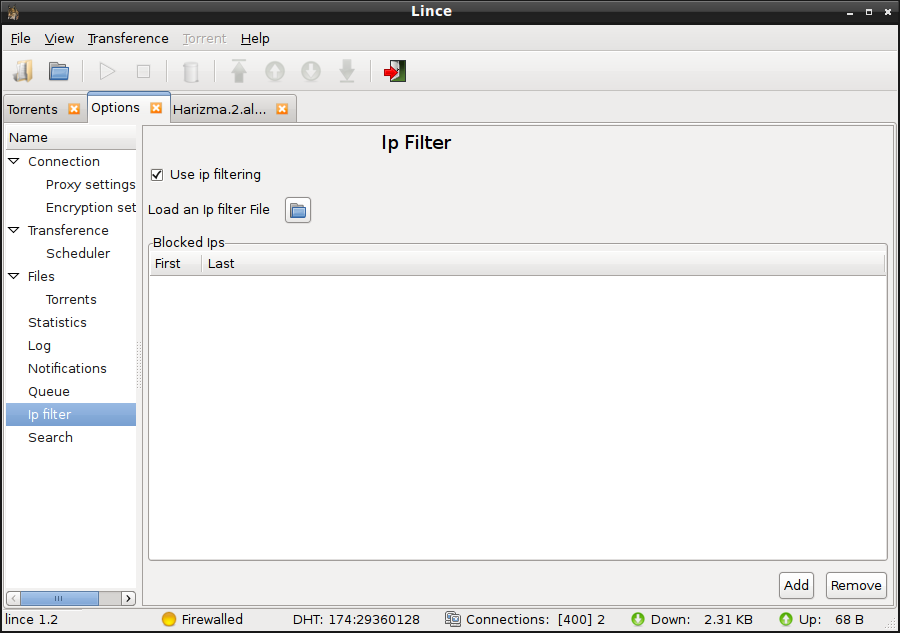Collapse the Connection tree node
The image size is (900, 633).
point(14,161)
